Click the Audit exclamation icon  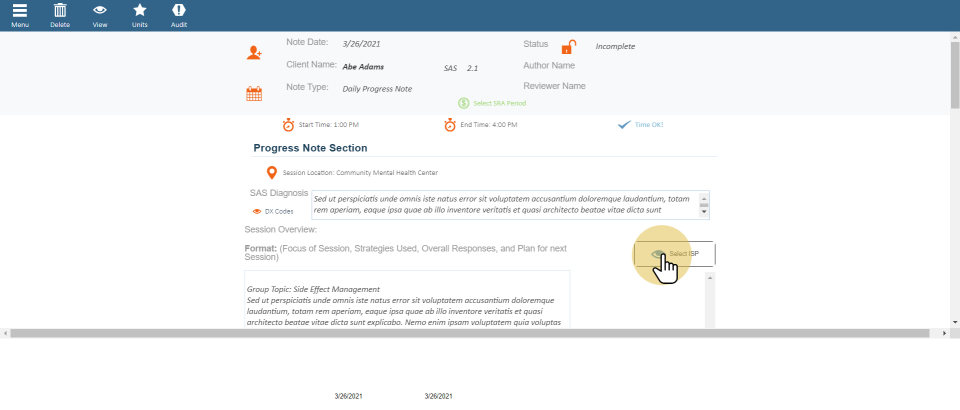tap(179, 10)
